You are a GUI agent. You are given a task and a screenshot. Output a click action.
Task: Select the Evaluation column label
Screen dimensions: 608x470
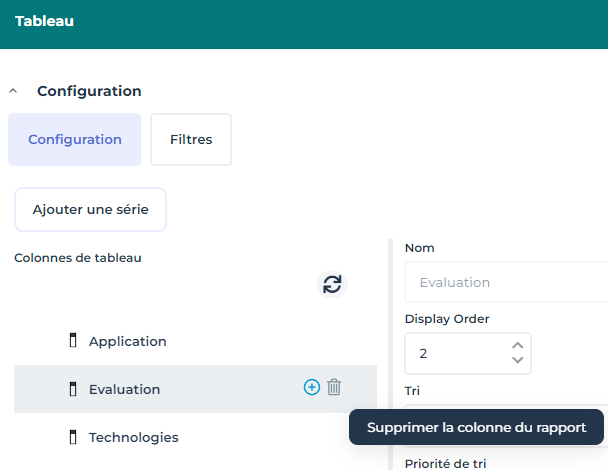click(124, 389)
